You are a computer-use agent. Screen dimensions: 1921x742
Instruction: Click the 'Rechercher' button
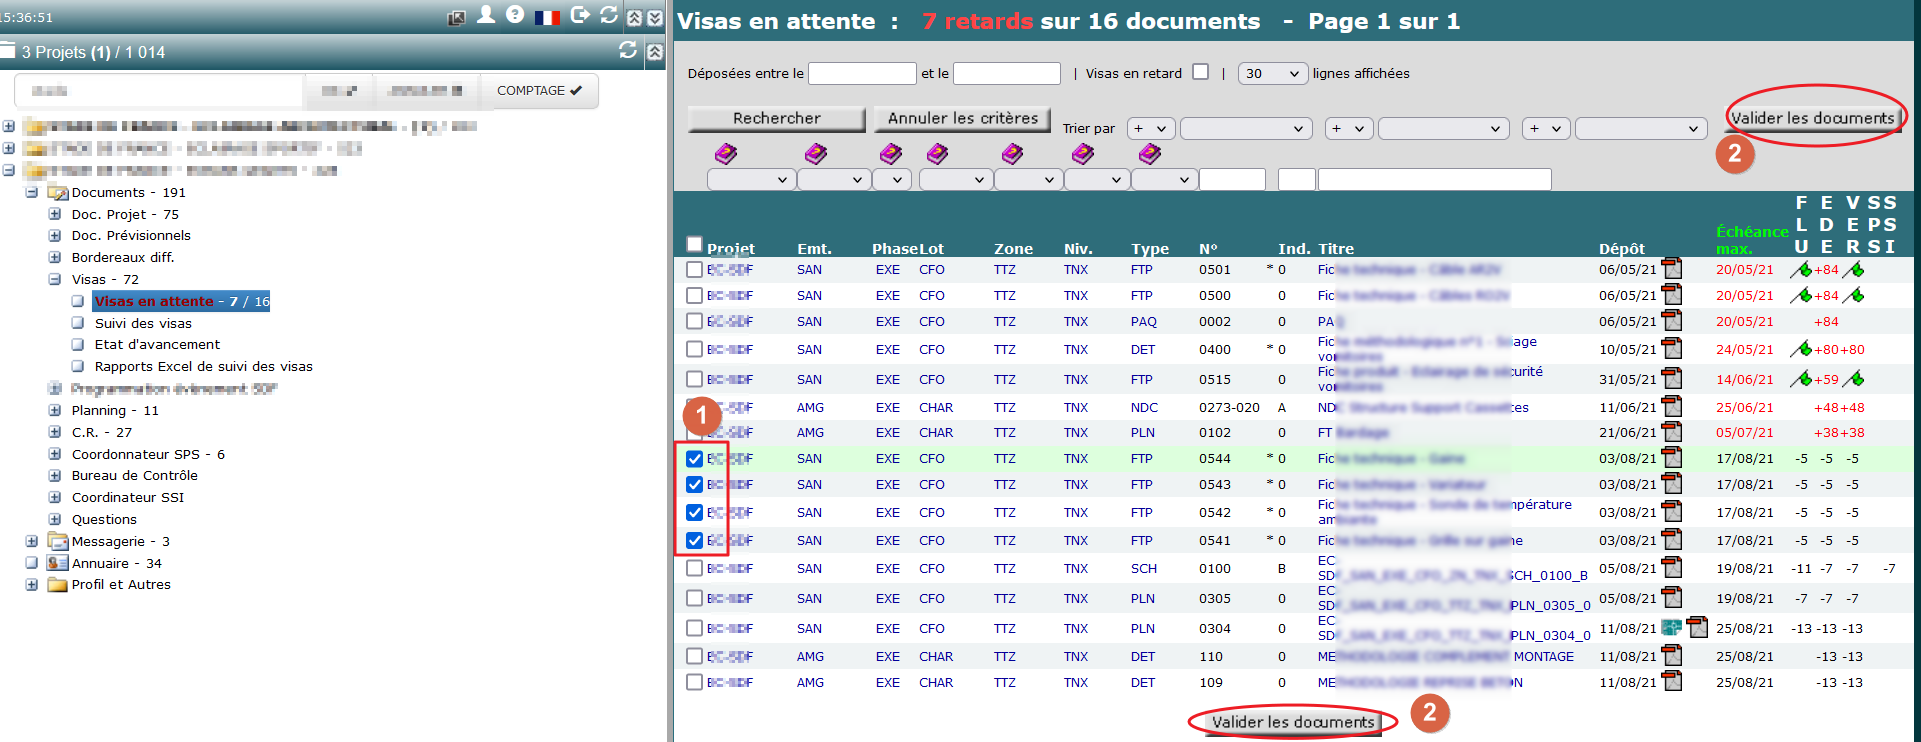click(777, 118)
